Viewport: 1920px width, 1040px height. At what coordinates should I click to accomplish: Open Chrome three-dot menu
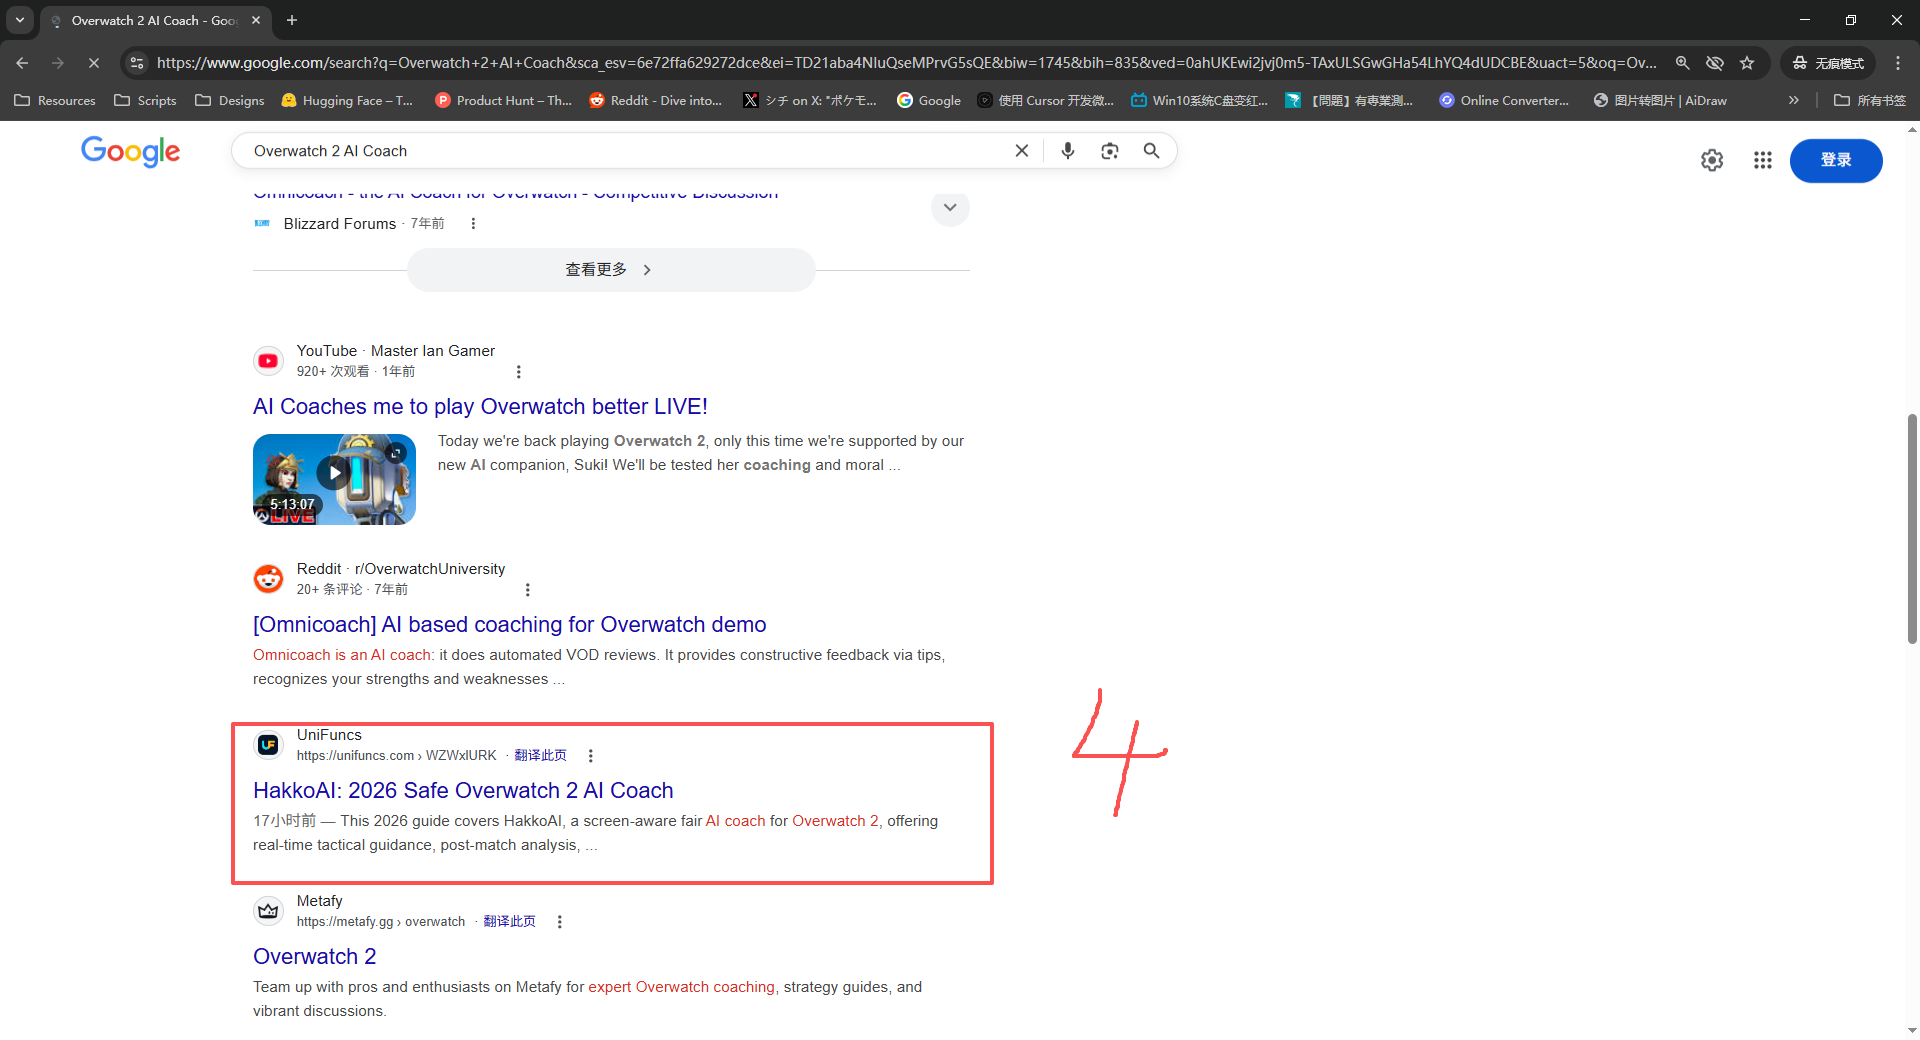coord(1898,63)
